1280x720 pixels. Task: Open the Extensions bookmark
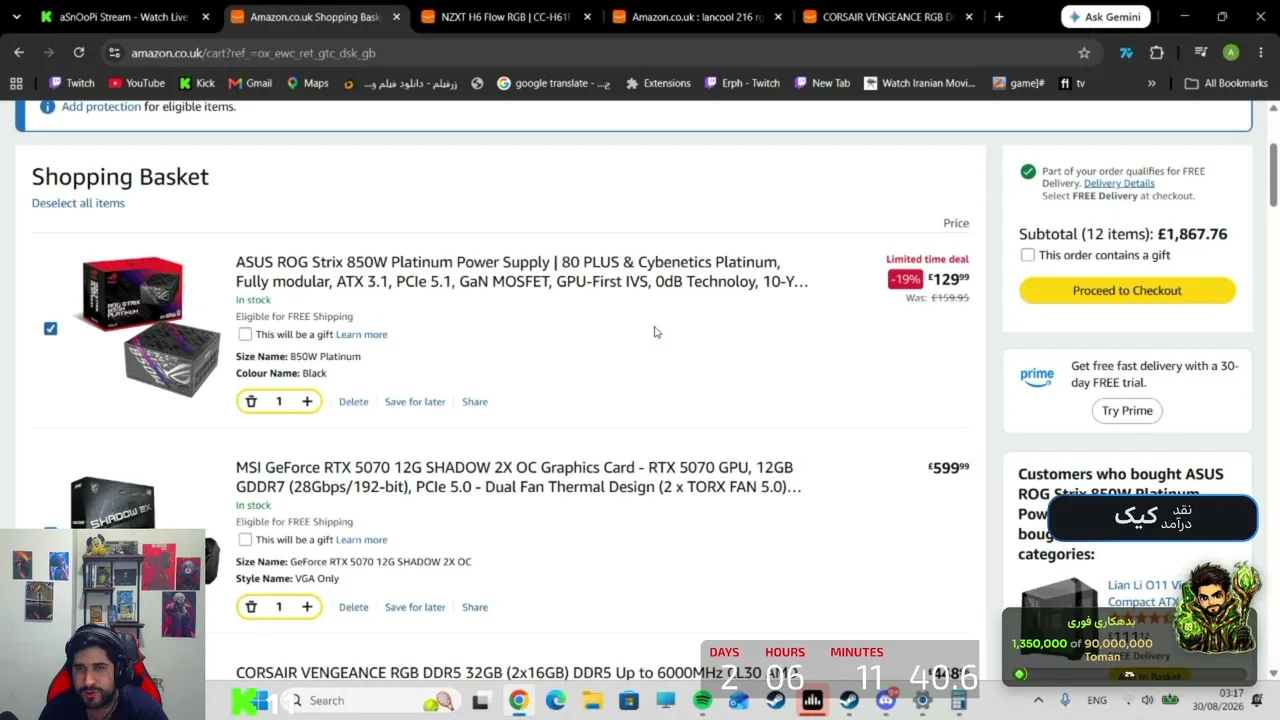658,83
